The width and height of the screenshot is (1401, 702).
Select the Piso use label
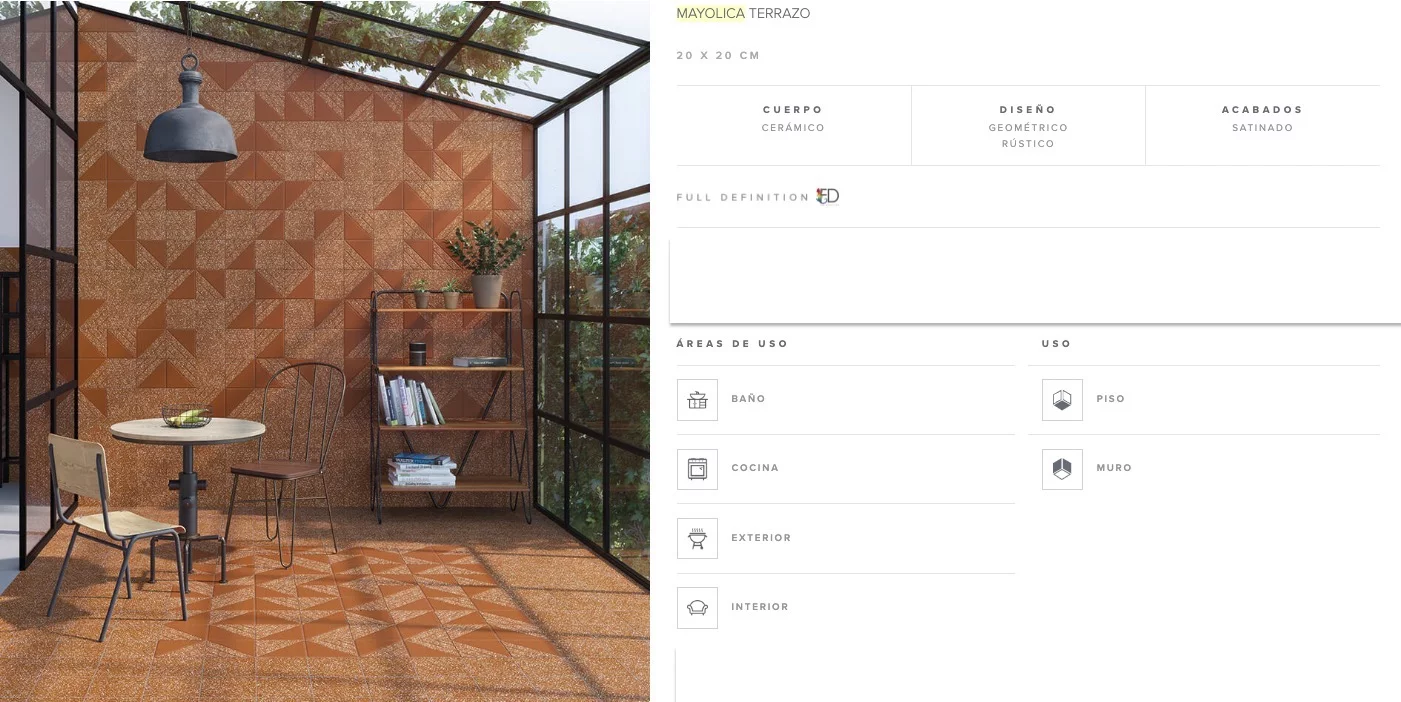(1111, 399)
